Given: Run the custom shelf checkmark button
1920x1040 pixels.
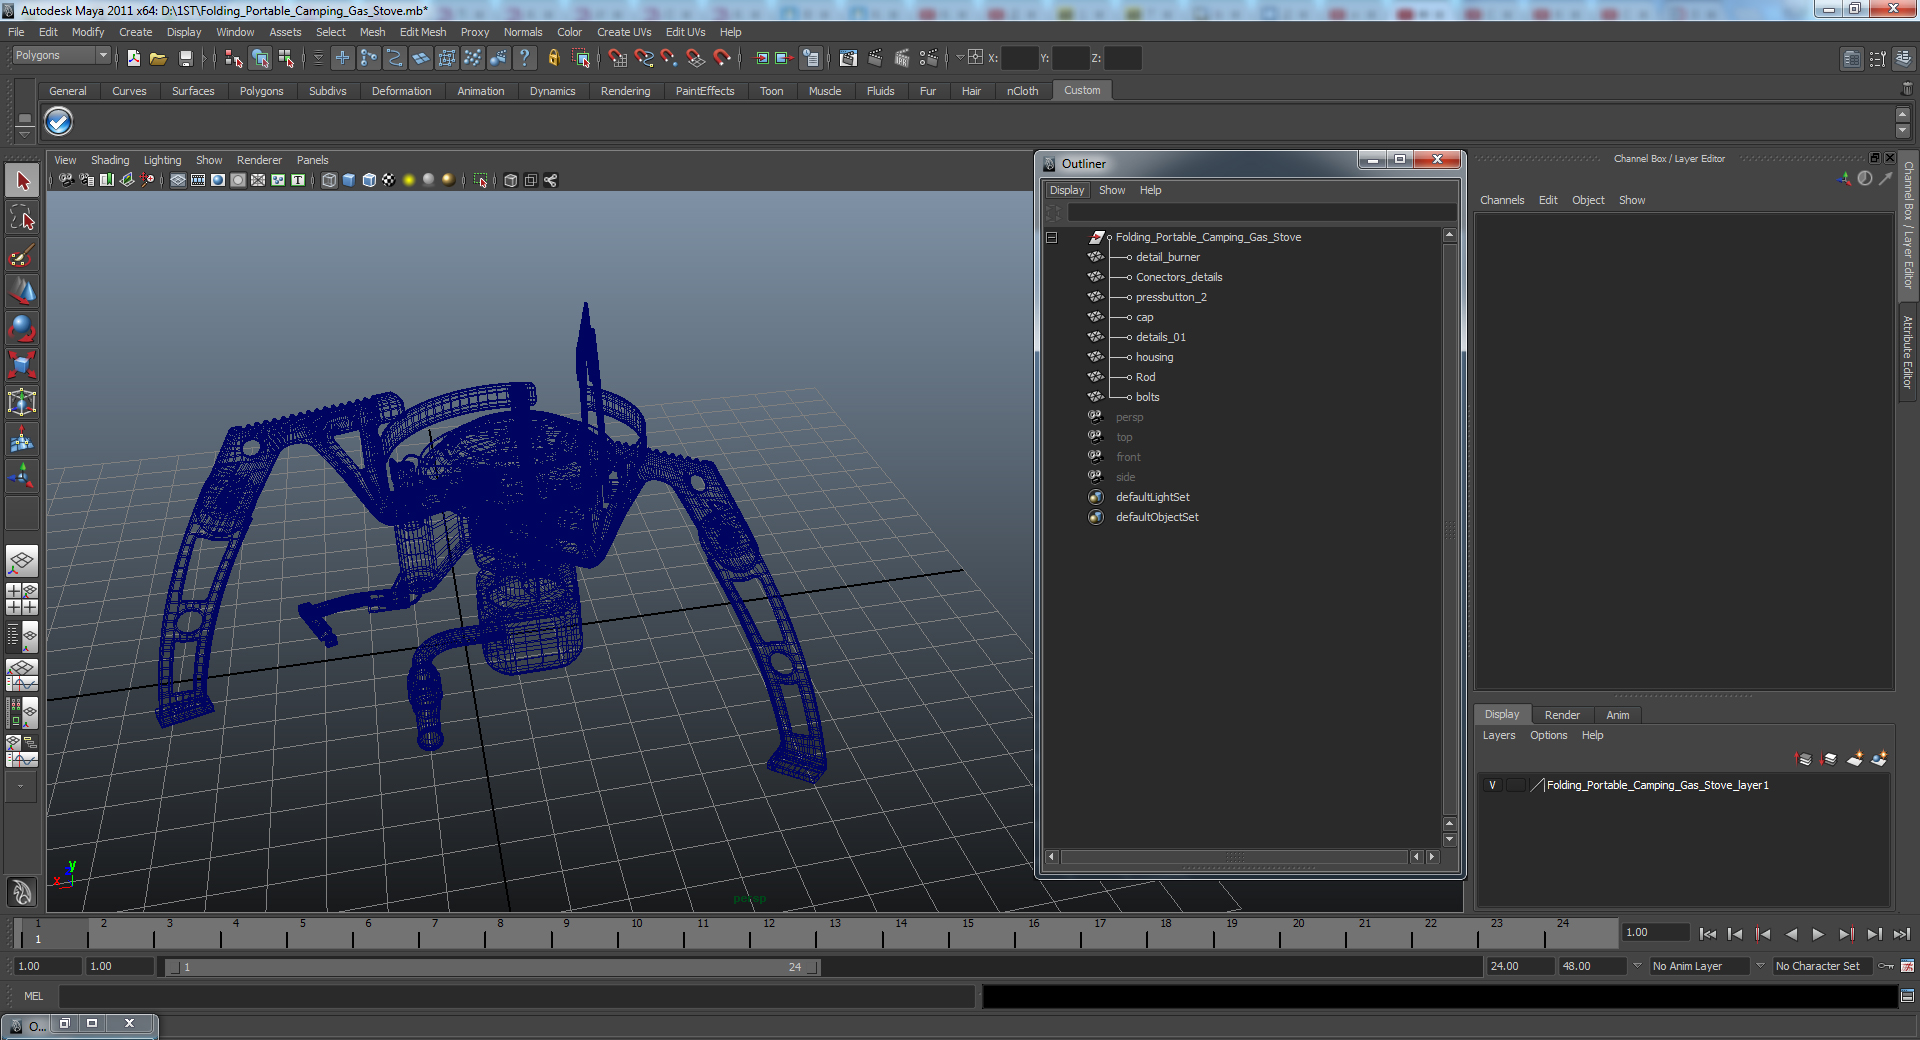Looking at the screenshot, I should [x=59, y=122].
